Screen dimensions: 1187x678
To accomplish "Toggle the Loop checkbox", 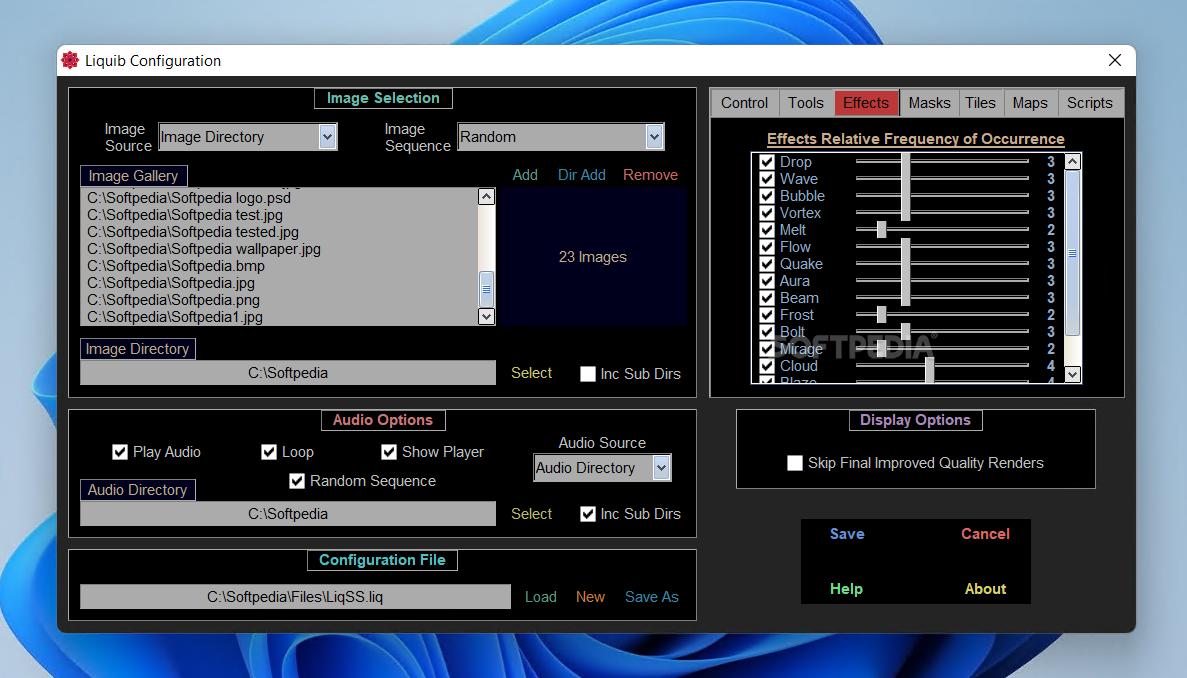I will tap(269, 452).
